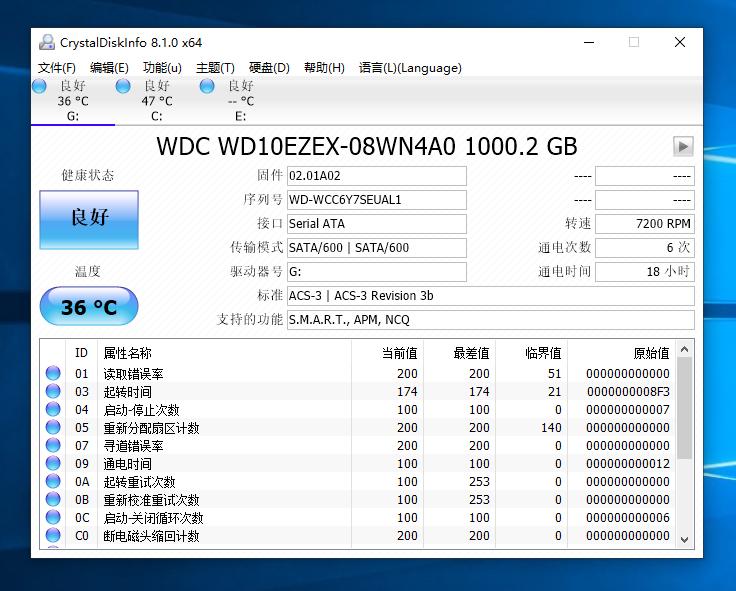Click status icon for attribute 03 起转时间
Image resolution: width=736 pixels, height=591 pixels.
pos(53,391)
